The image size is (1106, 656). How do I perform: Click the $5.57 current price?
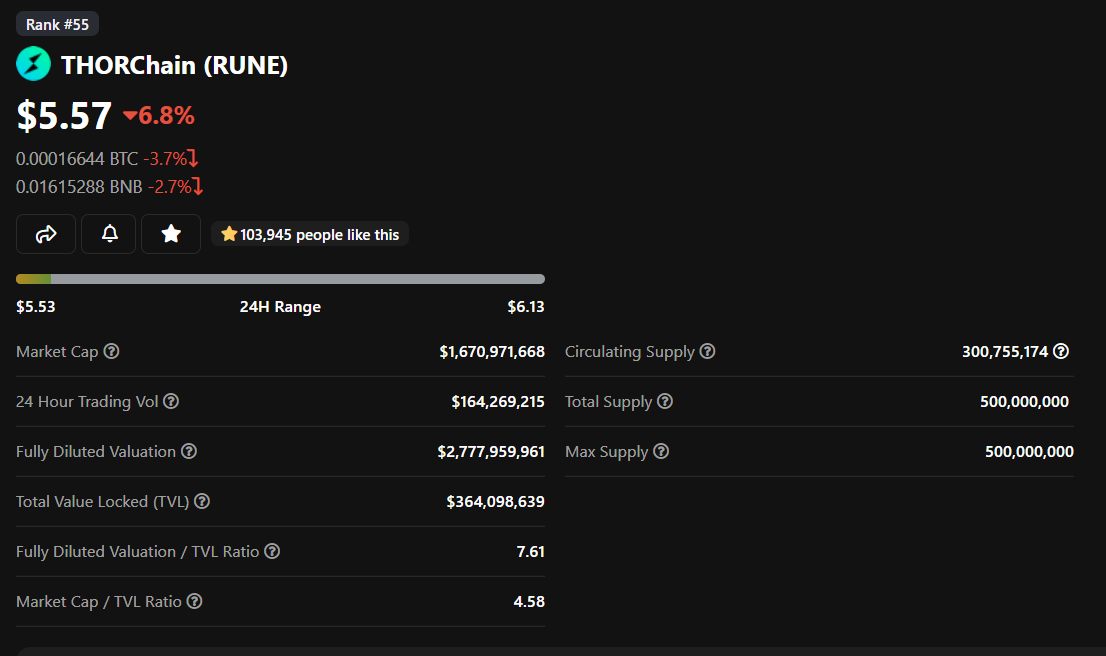pos(64,116)
